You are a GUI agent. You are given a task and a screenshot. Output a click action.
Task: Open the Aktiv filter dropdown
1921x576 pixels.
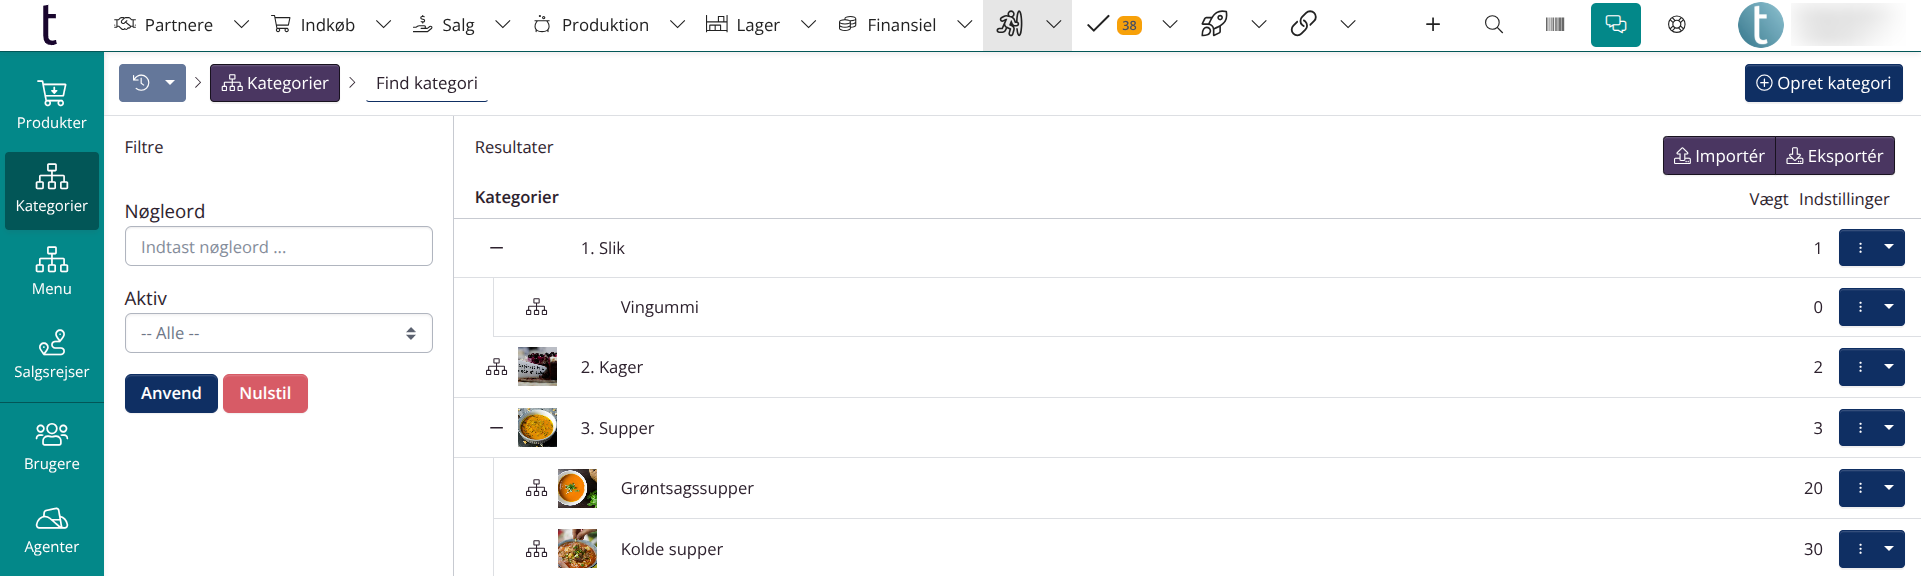coord(278,334)
